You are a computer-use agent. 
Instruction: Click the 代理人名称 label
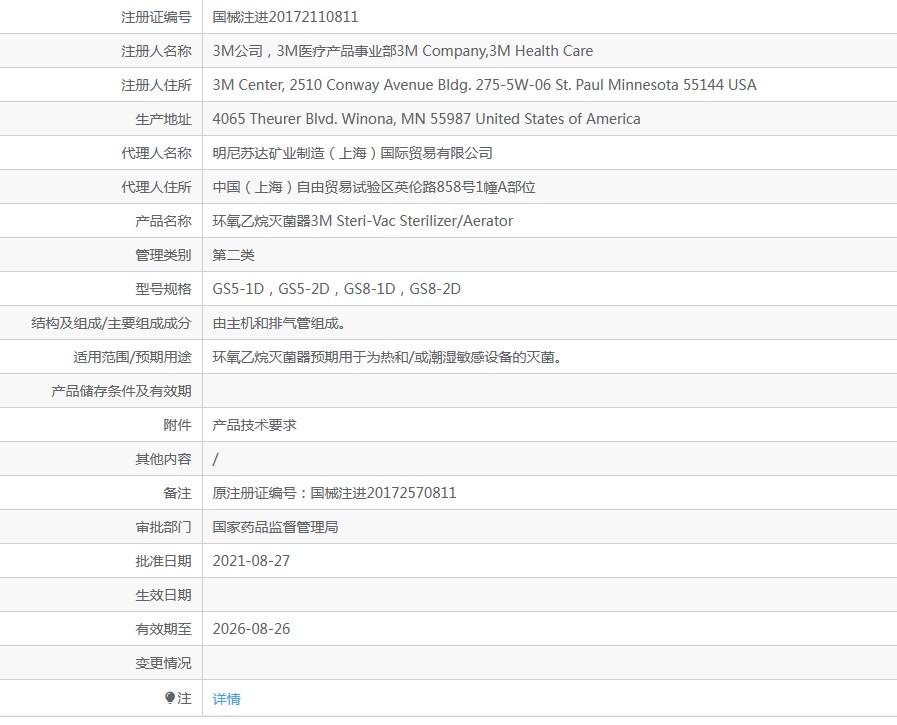tap(156, 153)
